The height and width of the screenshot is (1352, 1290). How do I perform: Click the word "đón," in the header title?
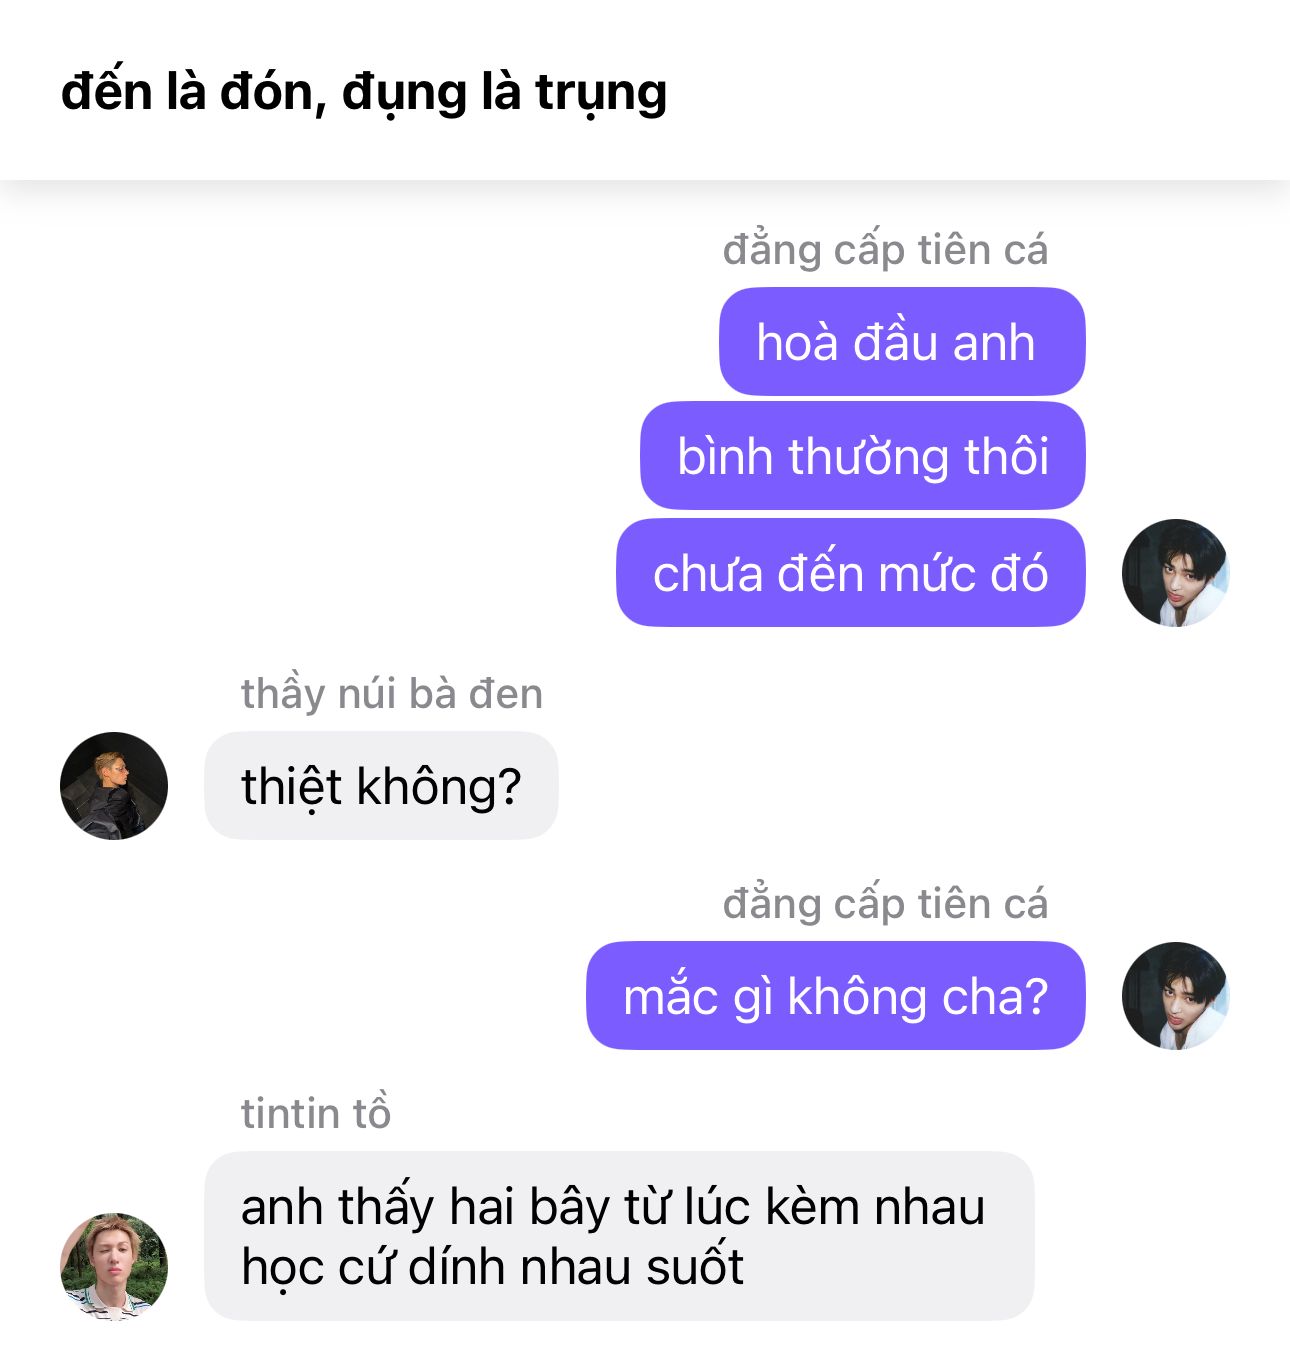point(273,93)
